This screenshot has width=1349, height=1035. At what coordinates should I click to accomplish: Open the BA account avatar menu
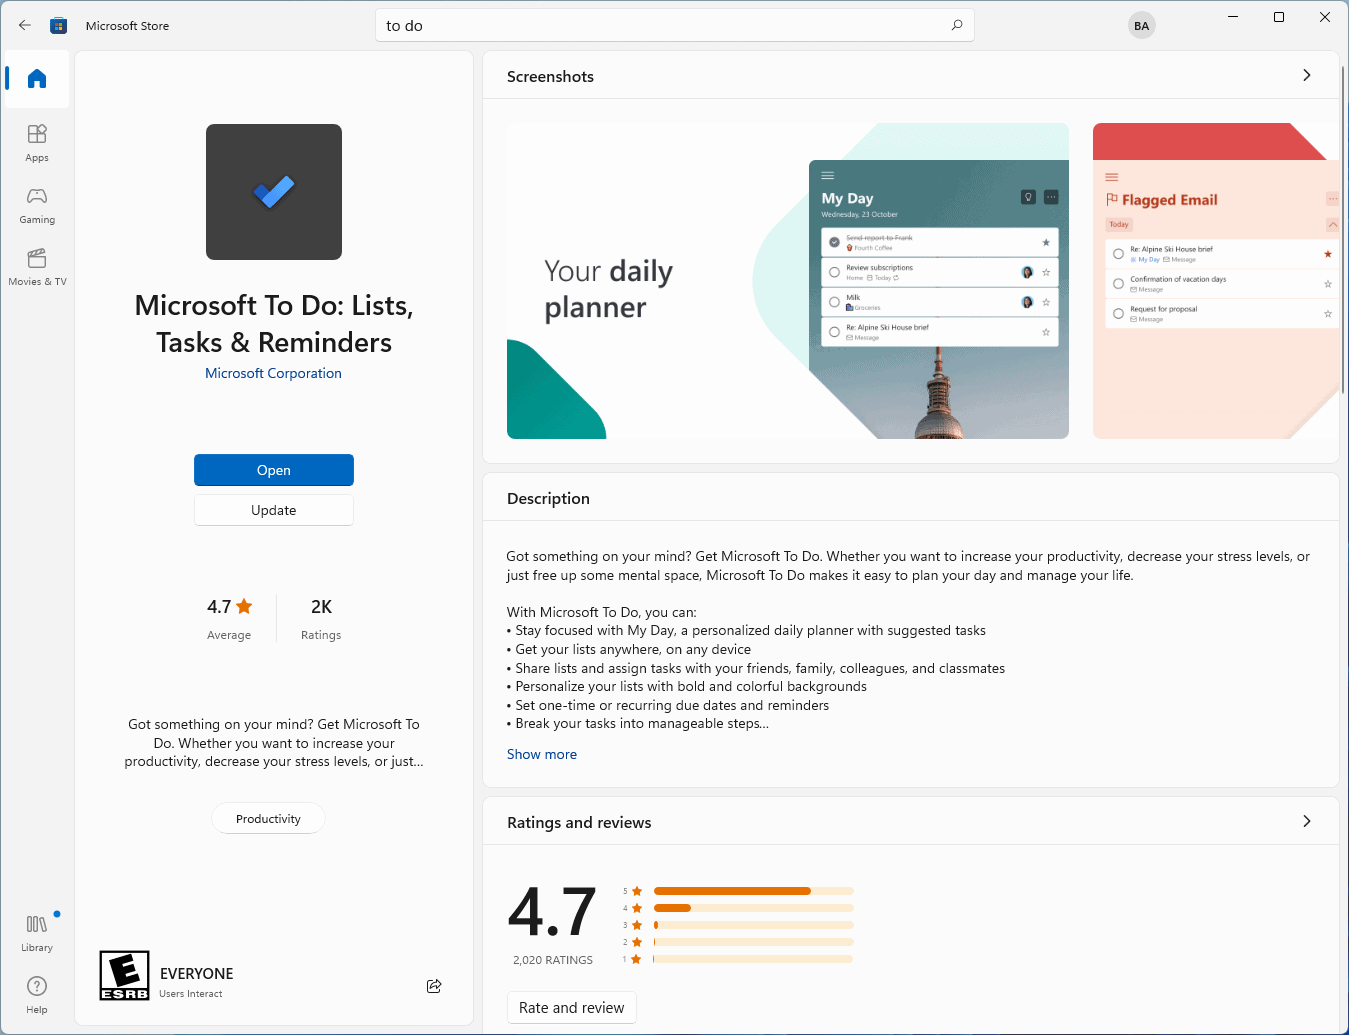pos(1141,25)
